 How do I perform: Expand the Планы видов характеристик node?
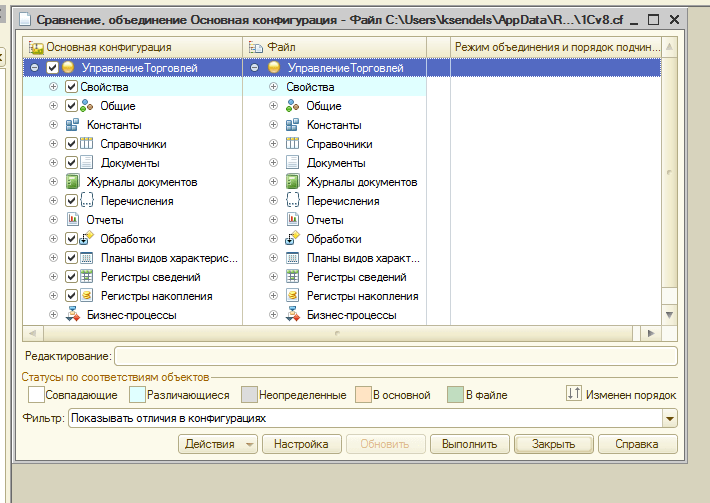(53, 258)
